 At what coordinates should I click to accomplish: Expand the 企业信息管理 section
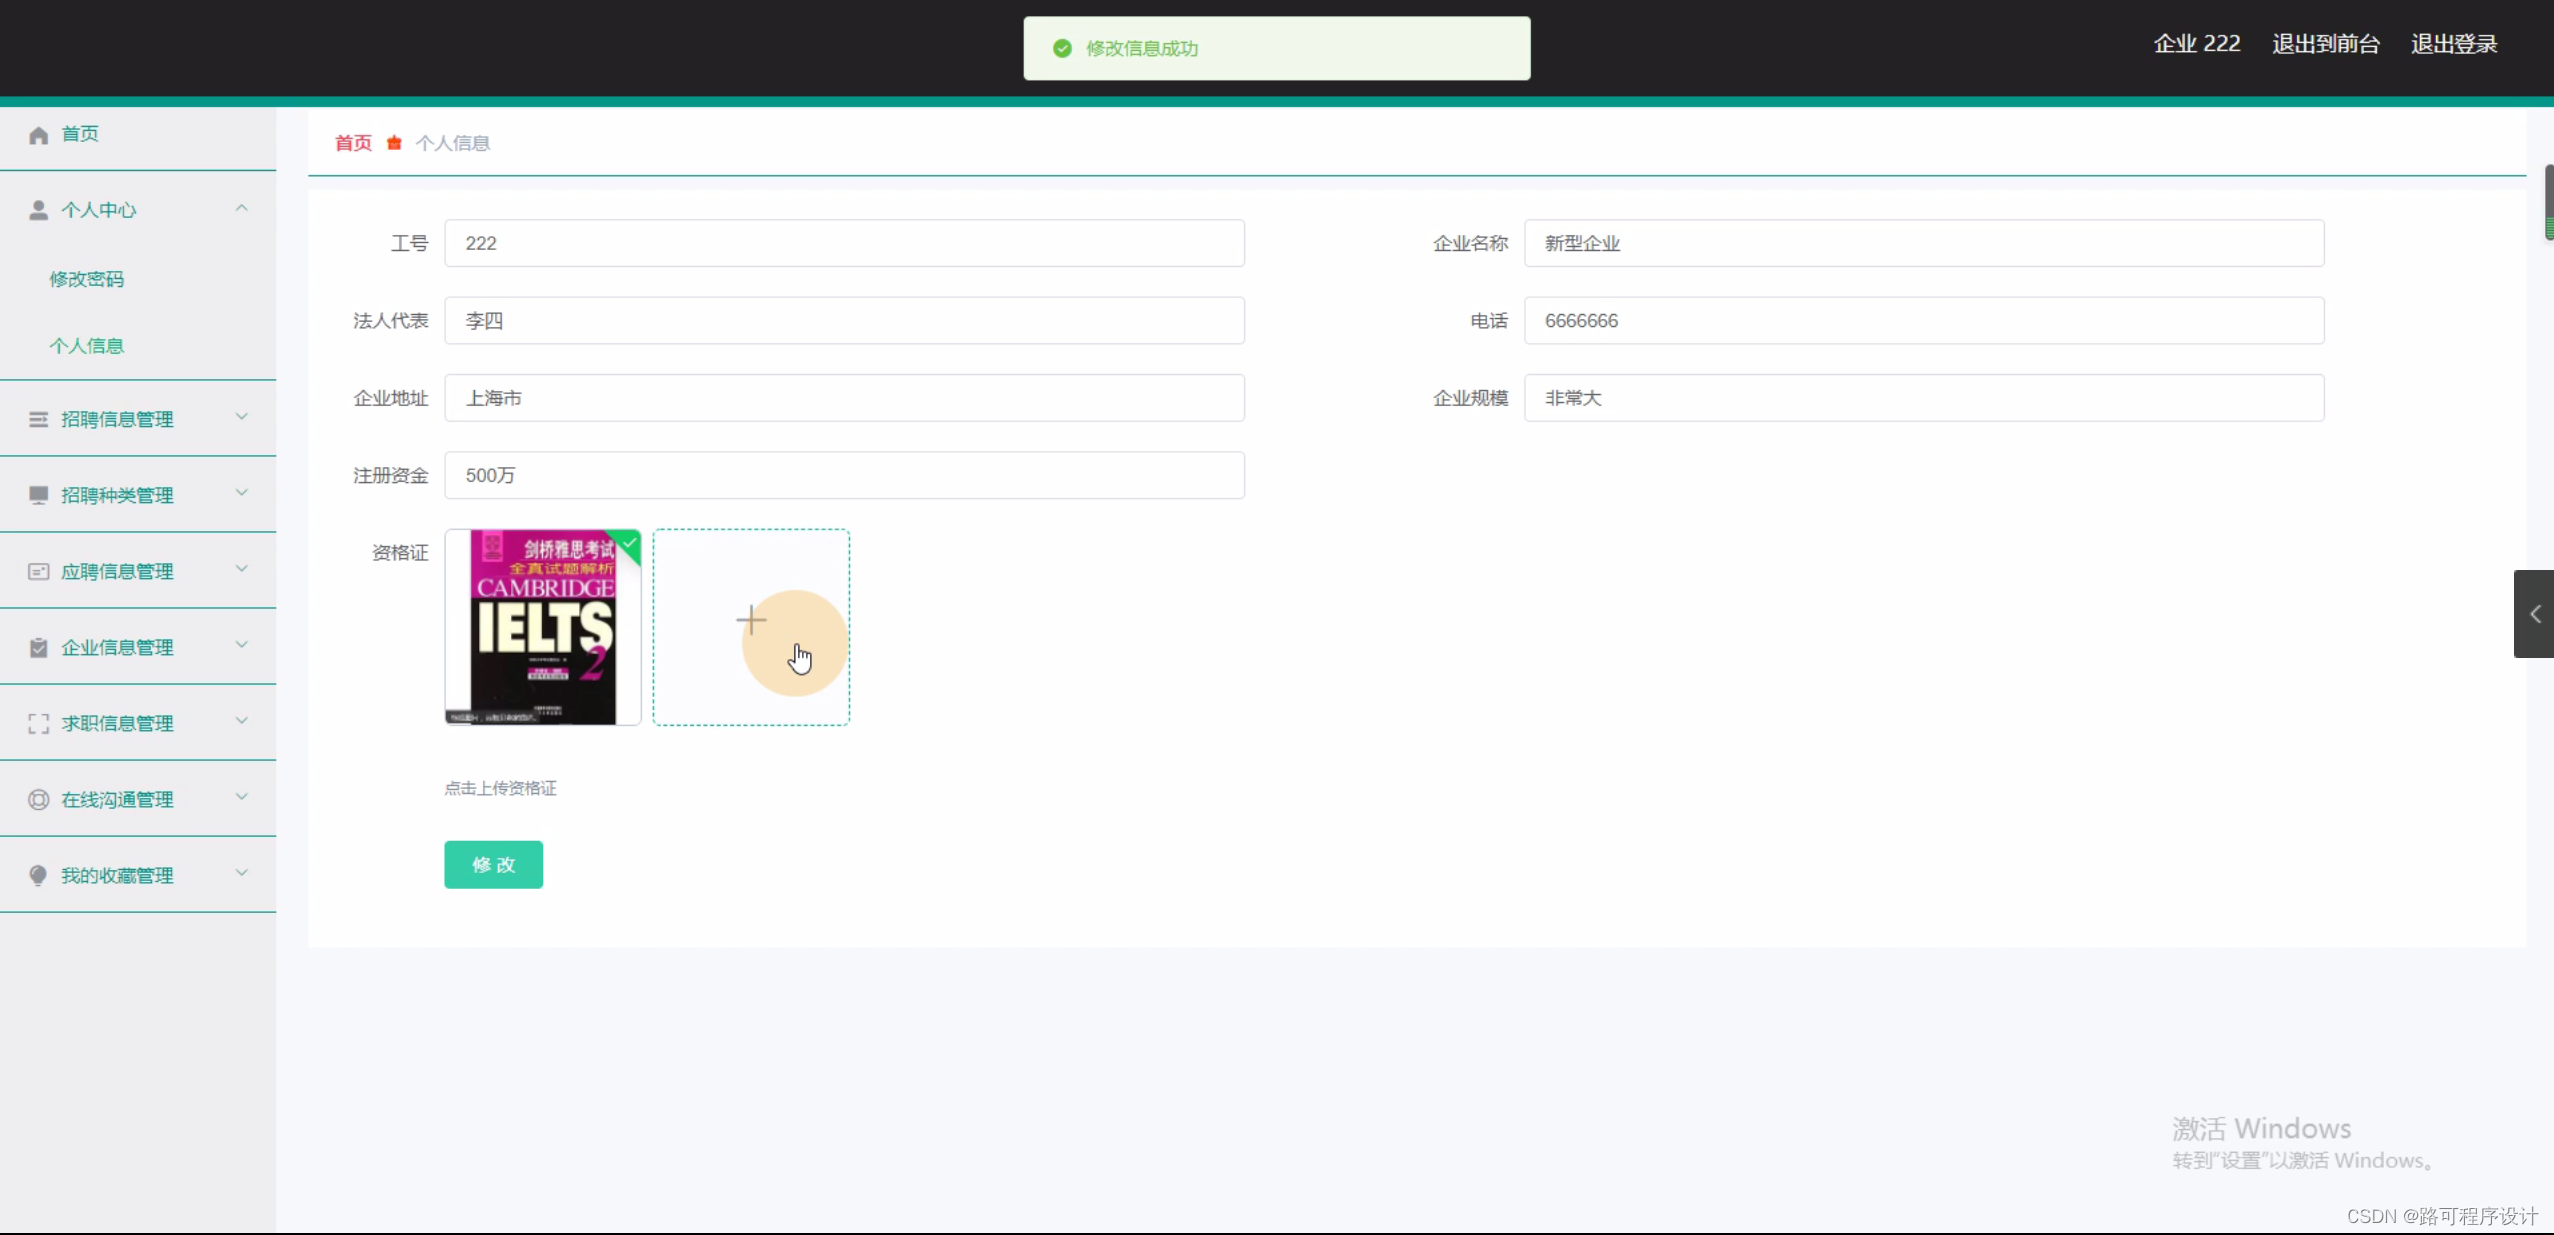[241, 646]
